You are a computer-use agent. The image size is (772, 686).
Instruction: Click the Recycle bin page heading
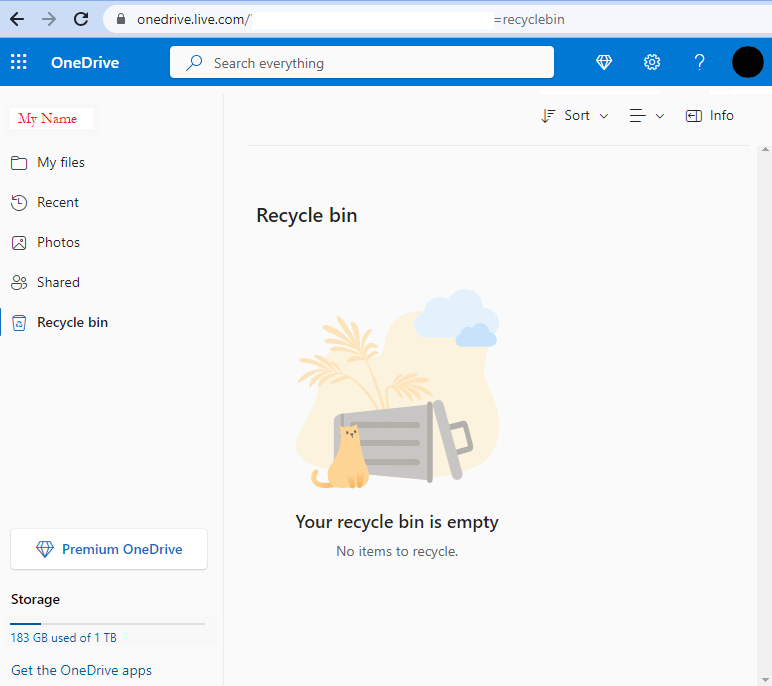coord(307,215)
